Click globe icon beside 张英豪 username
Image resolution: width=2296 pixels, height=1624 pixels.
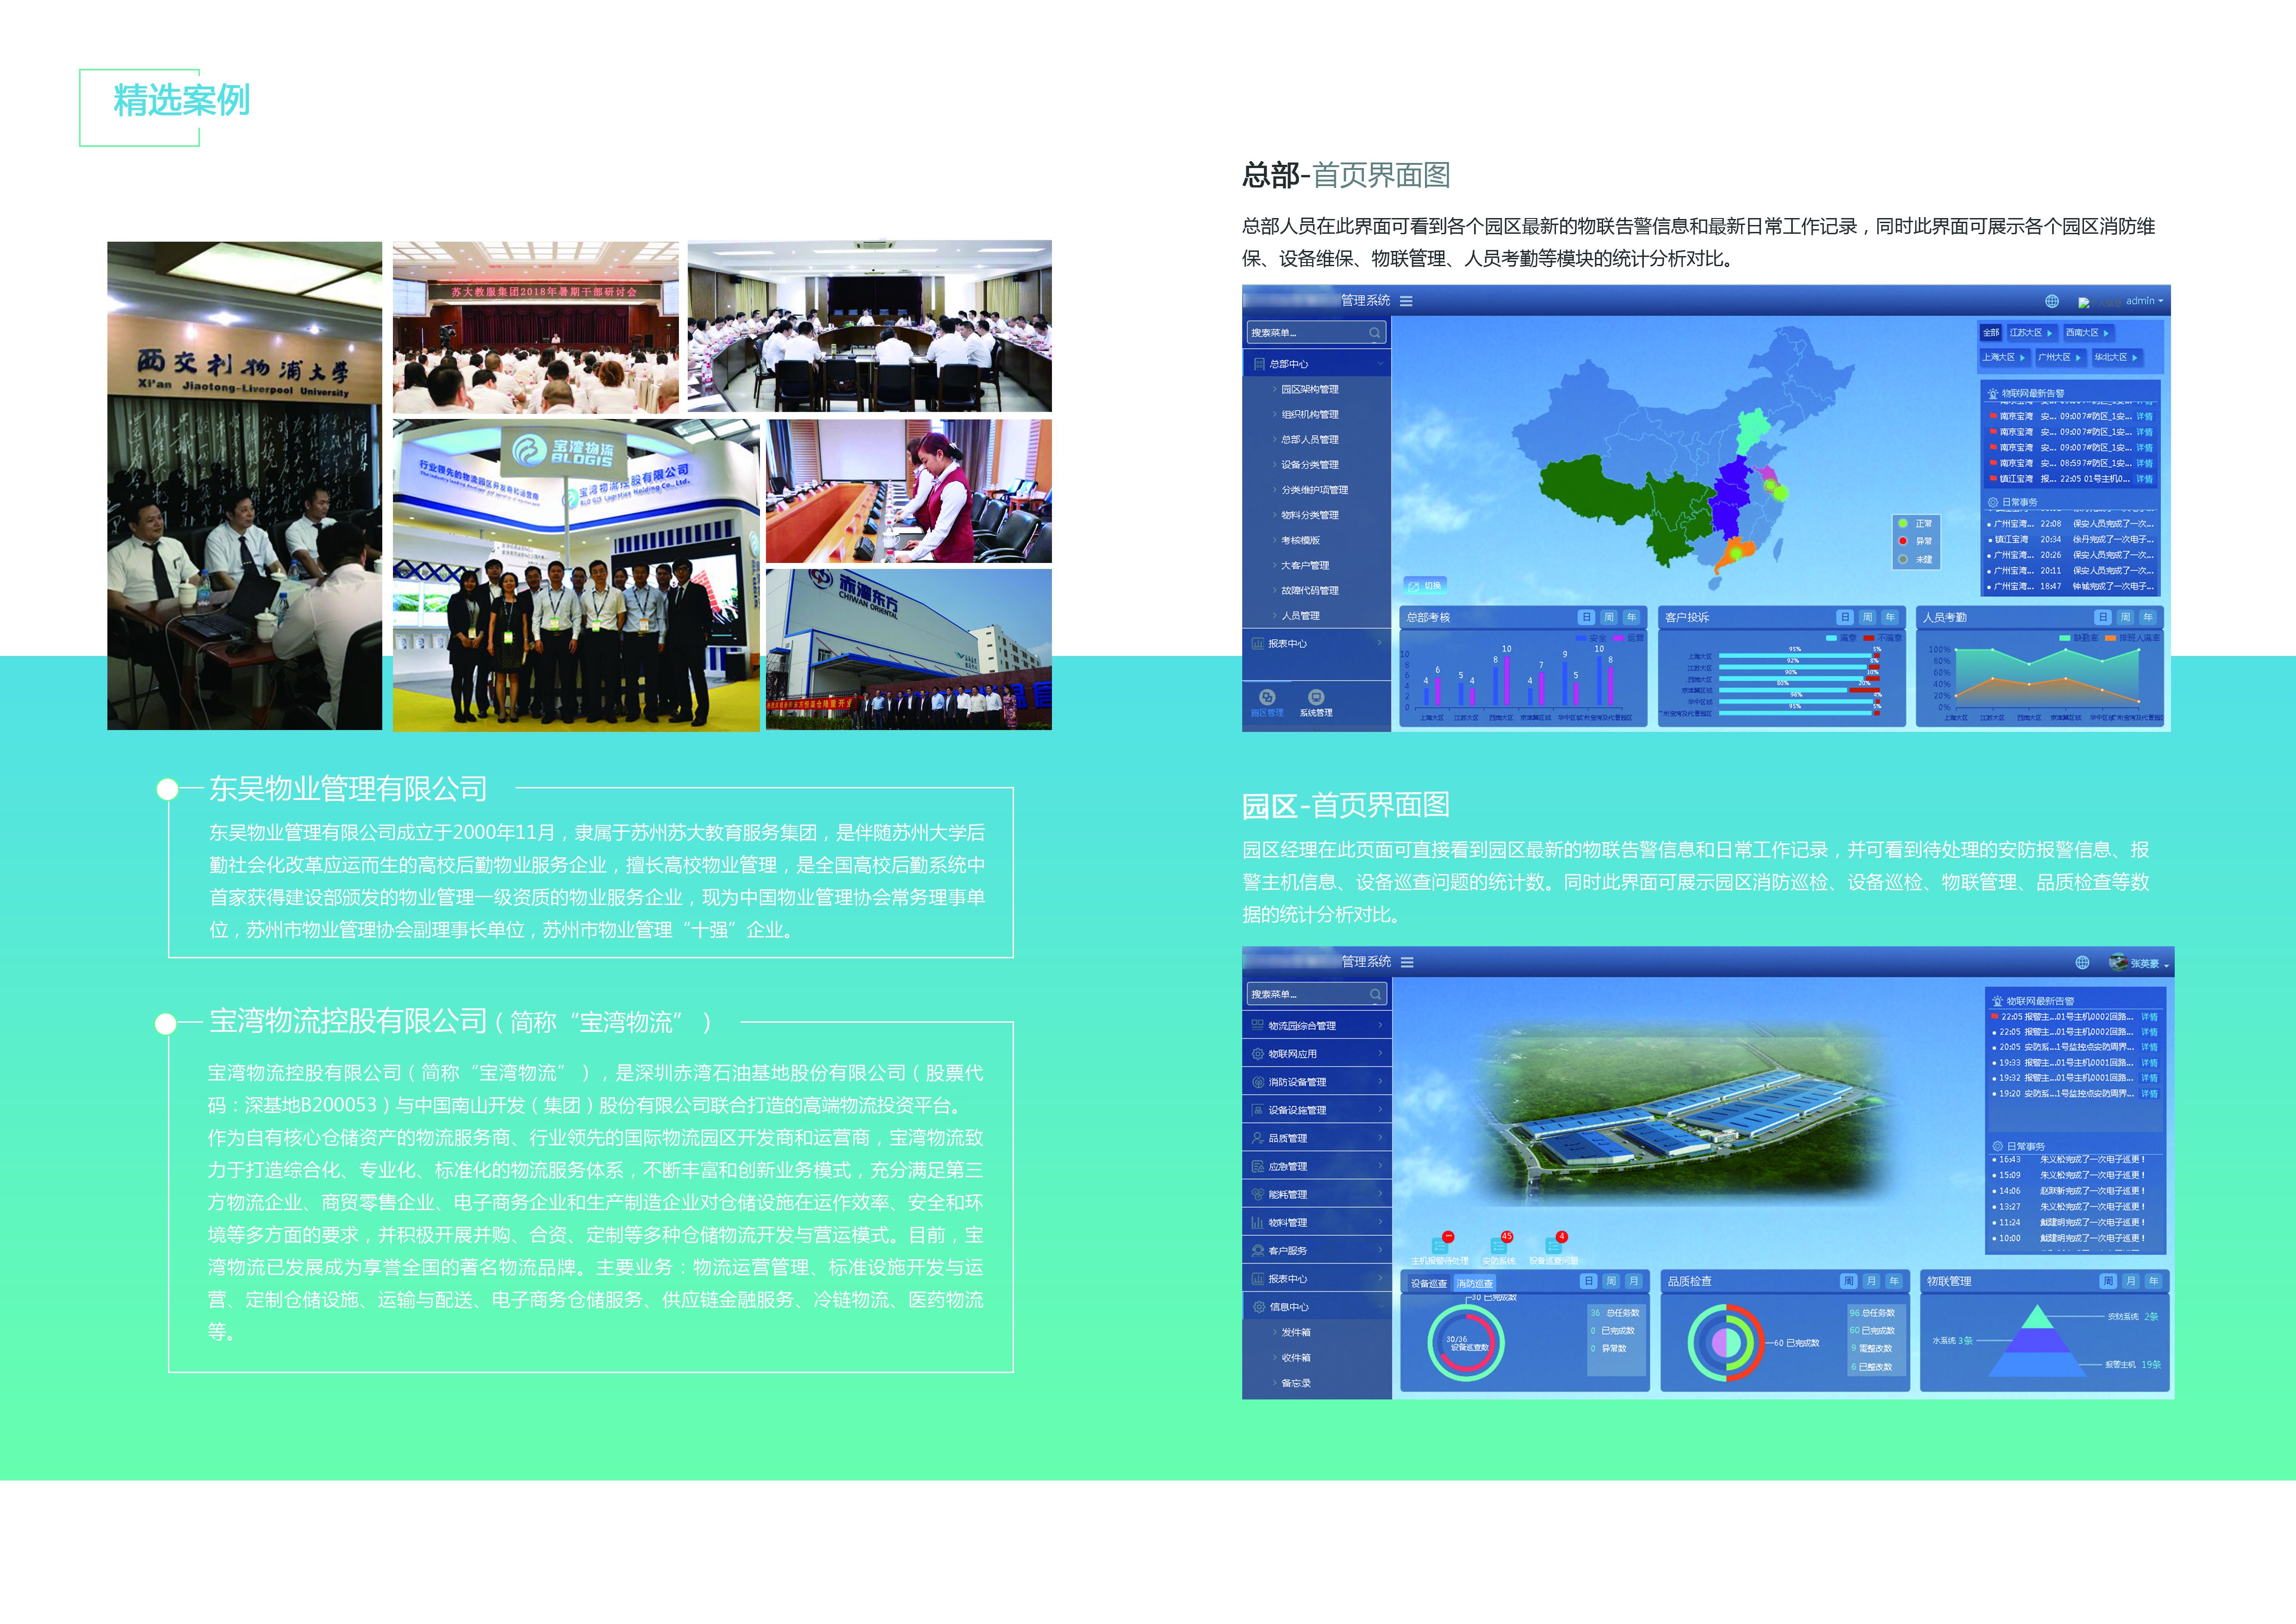[x=2082, y=962]
